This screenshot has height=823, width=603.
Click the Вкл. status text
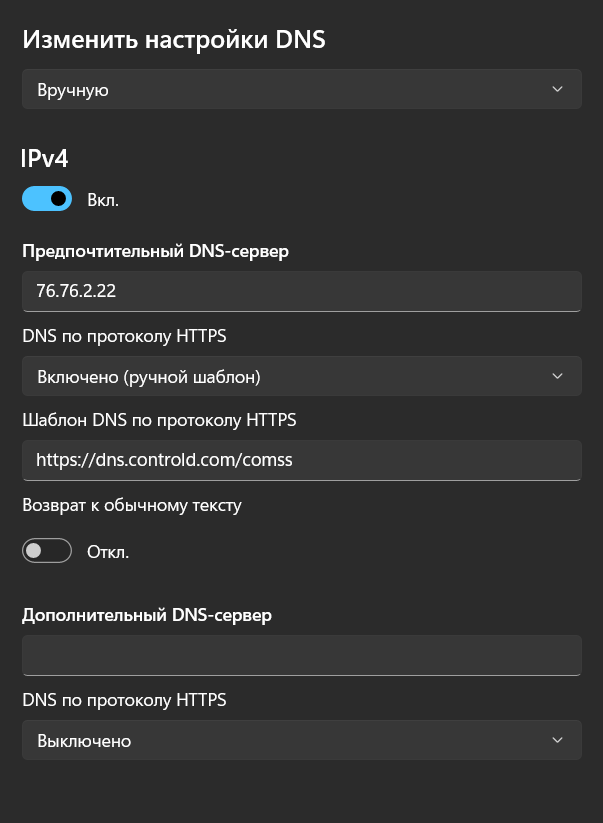pos(103,200)
